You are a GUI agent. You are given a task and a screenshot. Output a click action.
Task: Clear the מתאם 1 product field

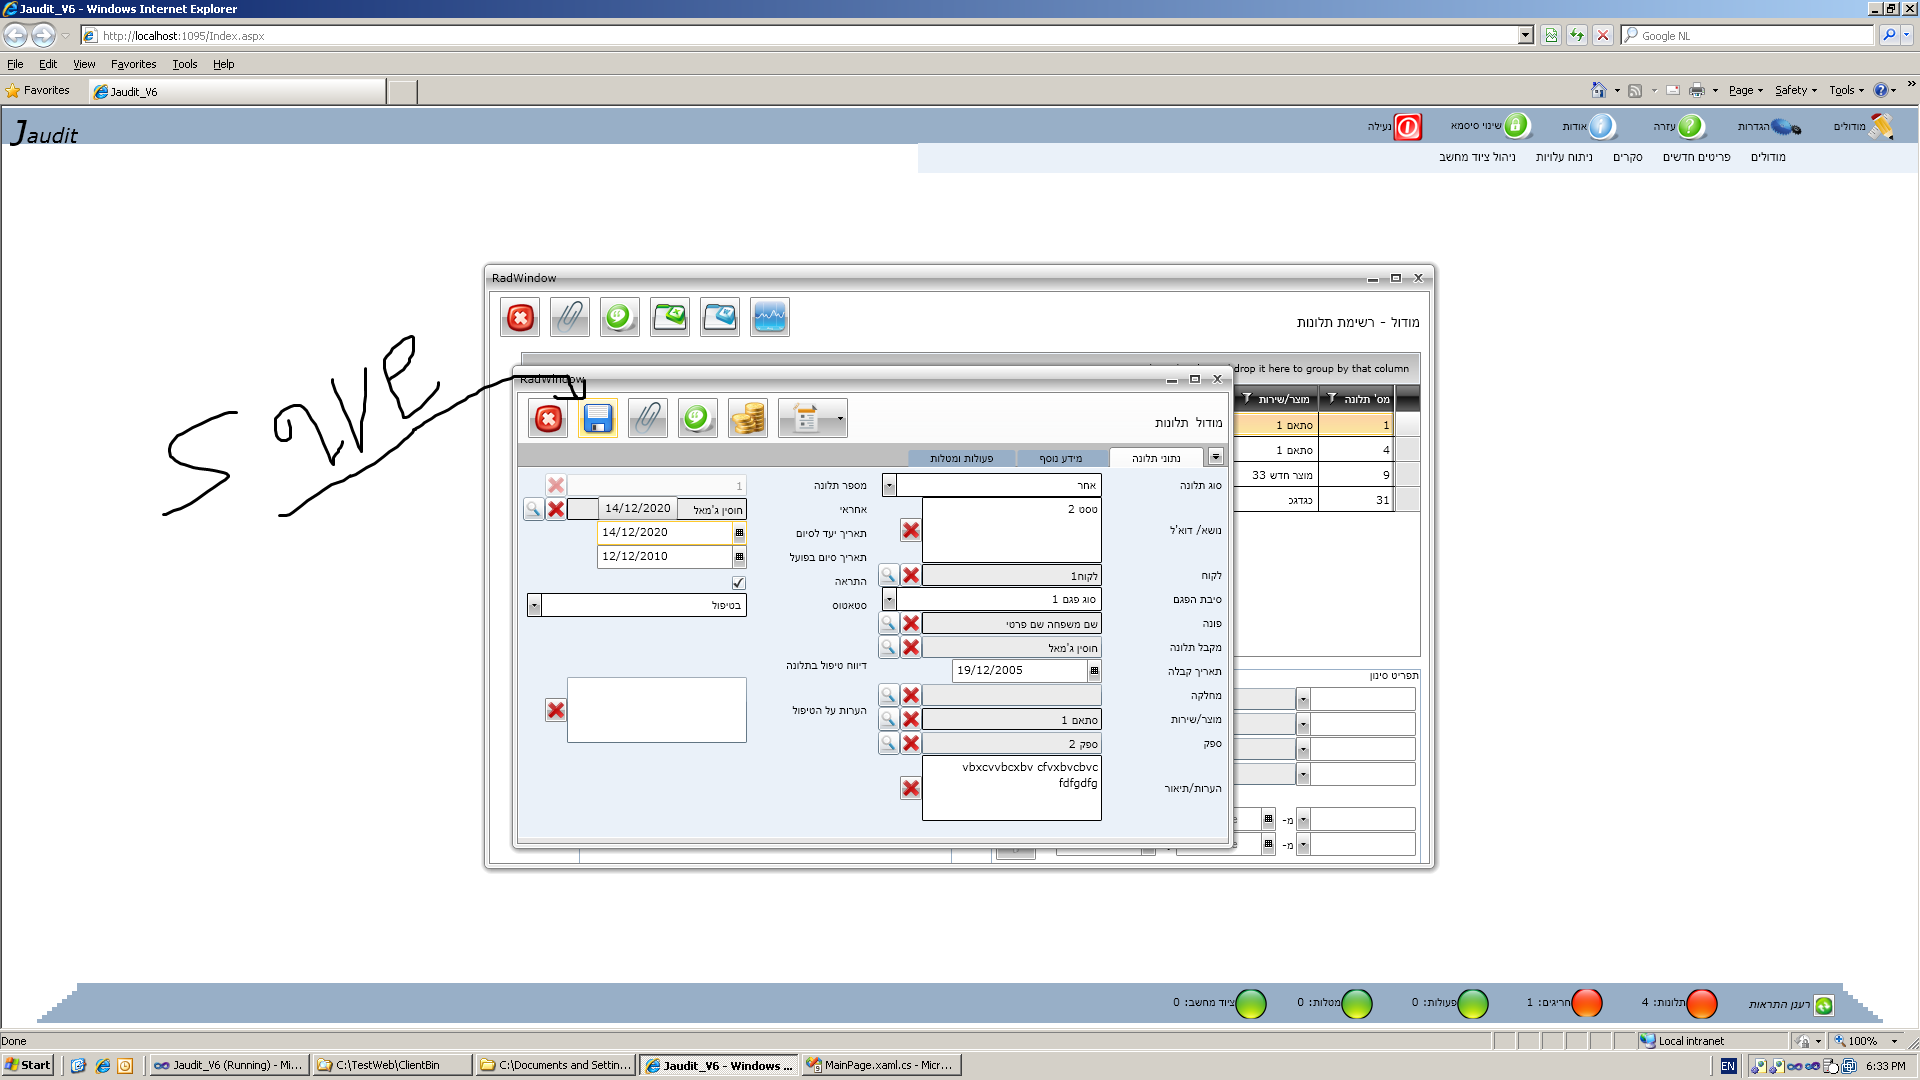tap(911, 719)
